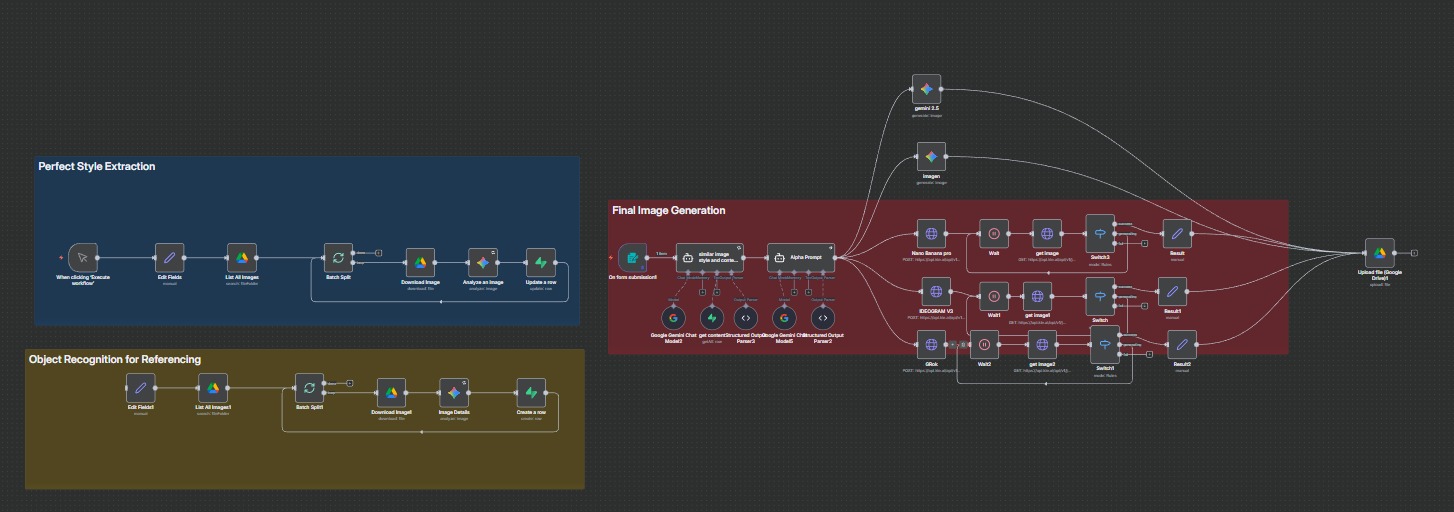Delete the GRok to Wait2 connection

point(962,344)
